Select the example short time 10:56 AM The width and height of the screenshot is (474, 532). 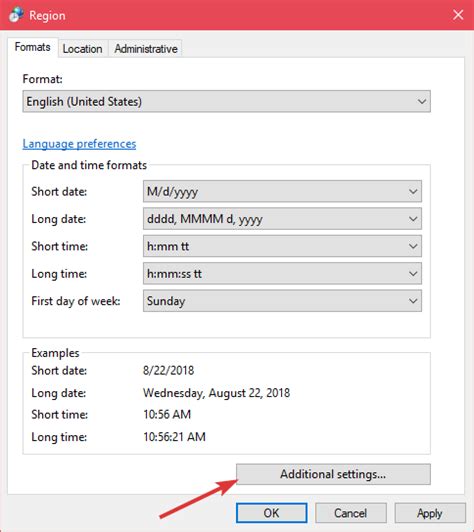click(x=167, y=414)
